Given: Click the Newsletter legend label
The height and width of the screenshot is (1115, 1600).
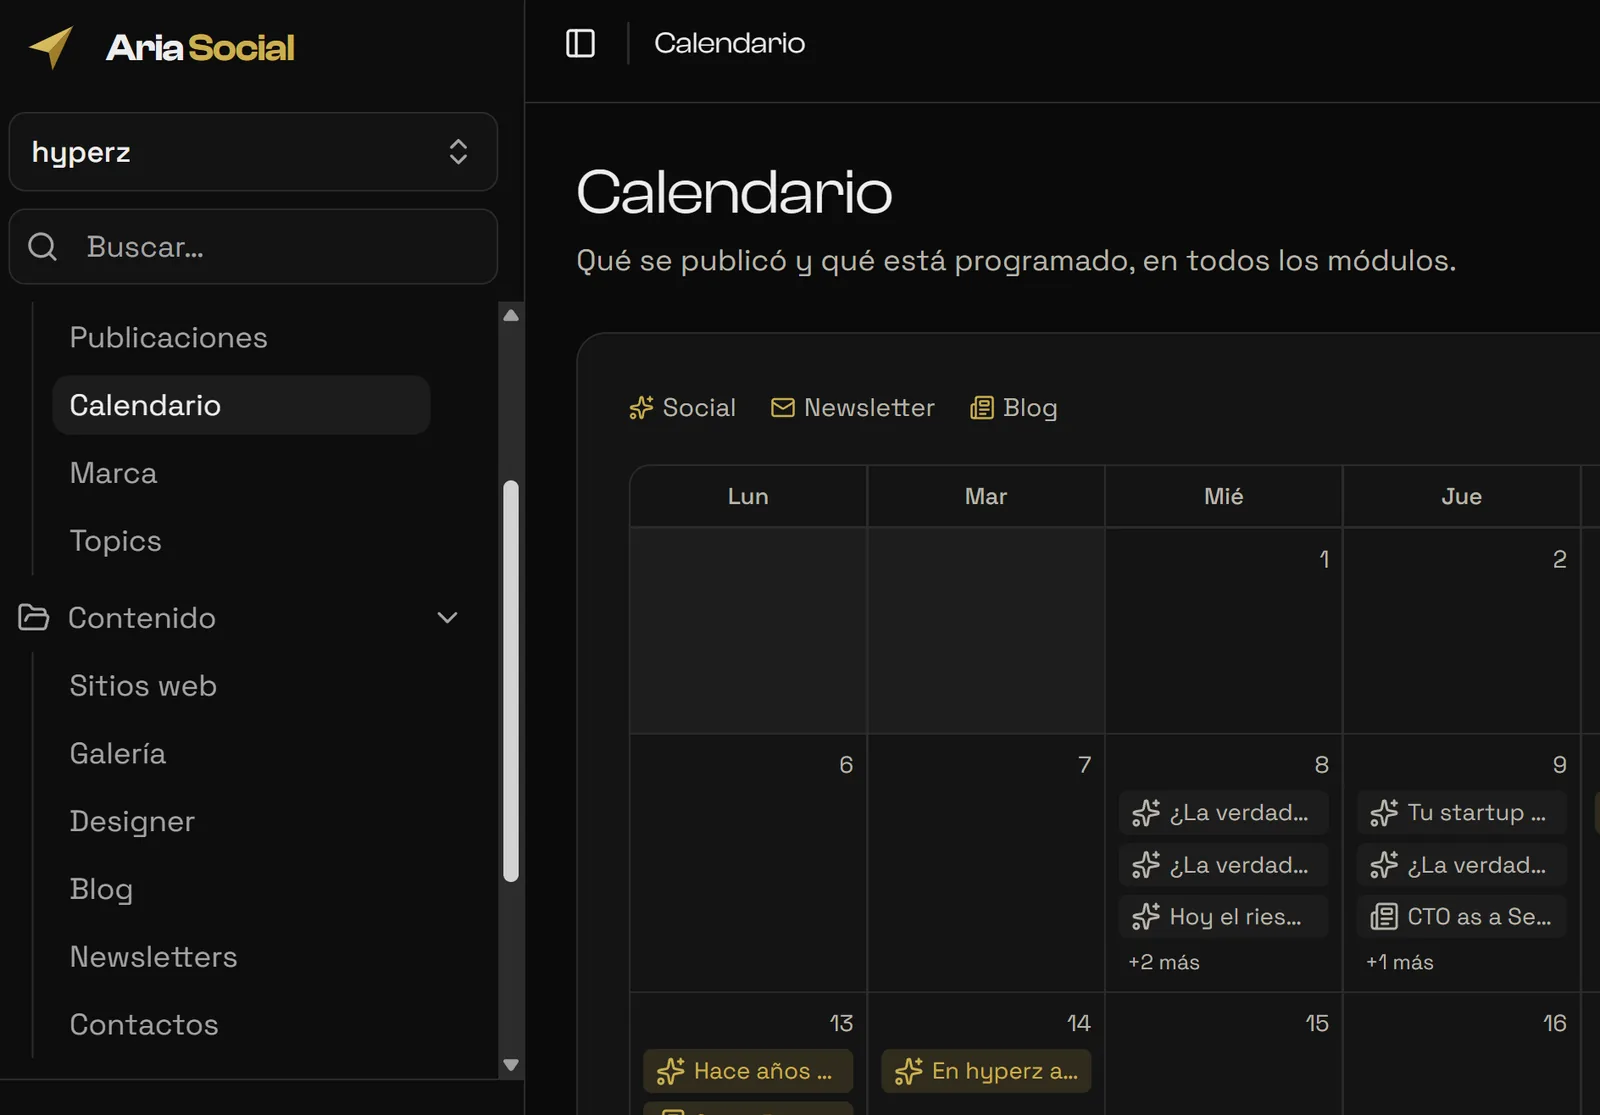Looking at the screenshot, I should 869,408.
